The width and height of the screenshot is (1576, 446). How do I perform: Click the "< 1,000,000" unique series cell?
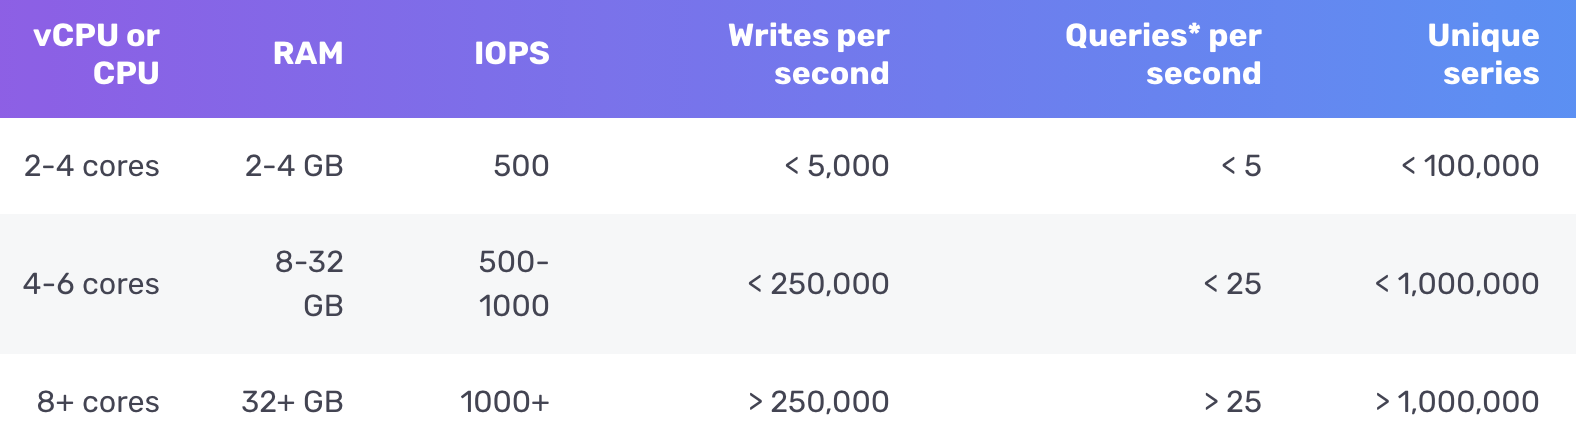[1456, 284]
